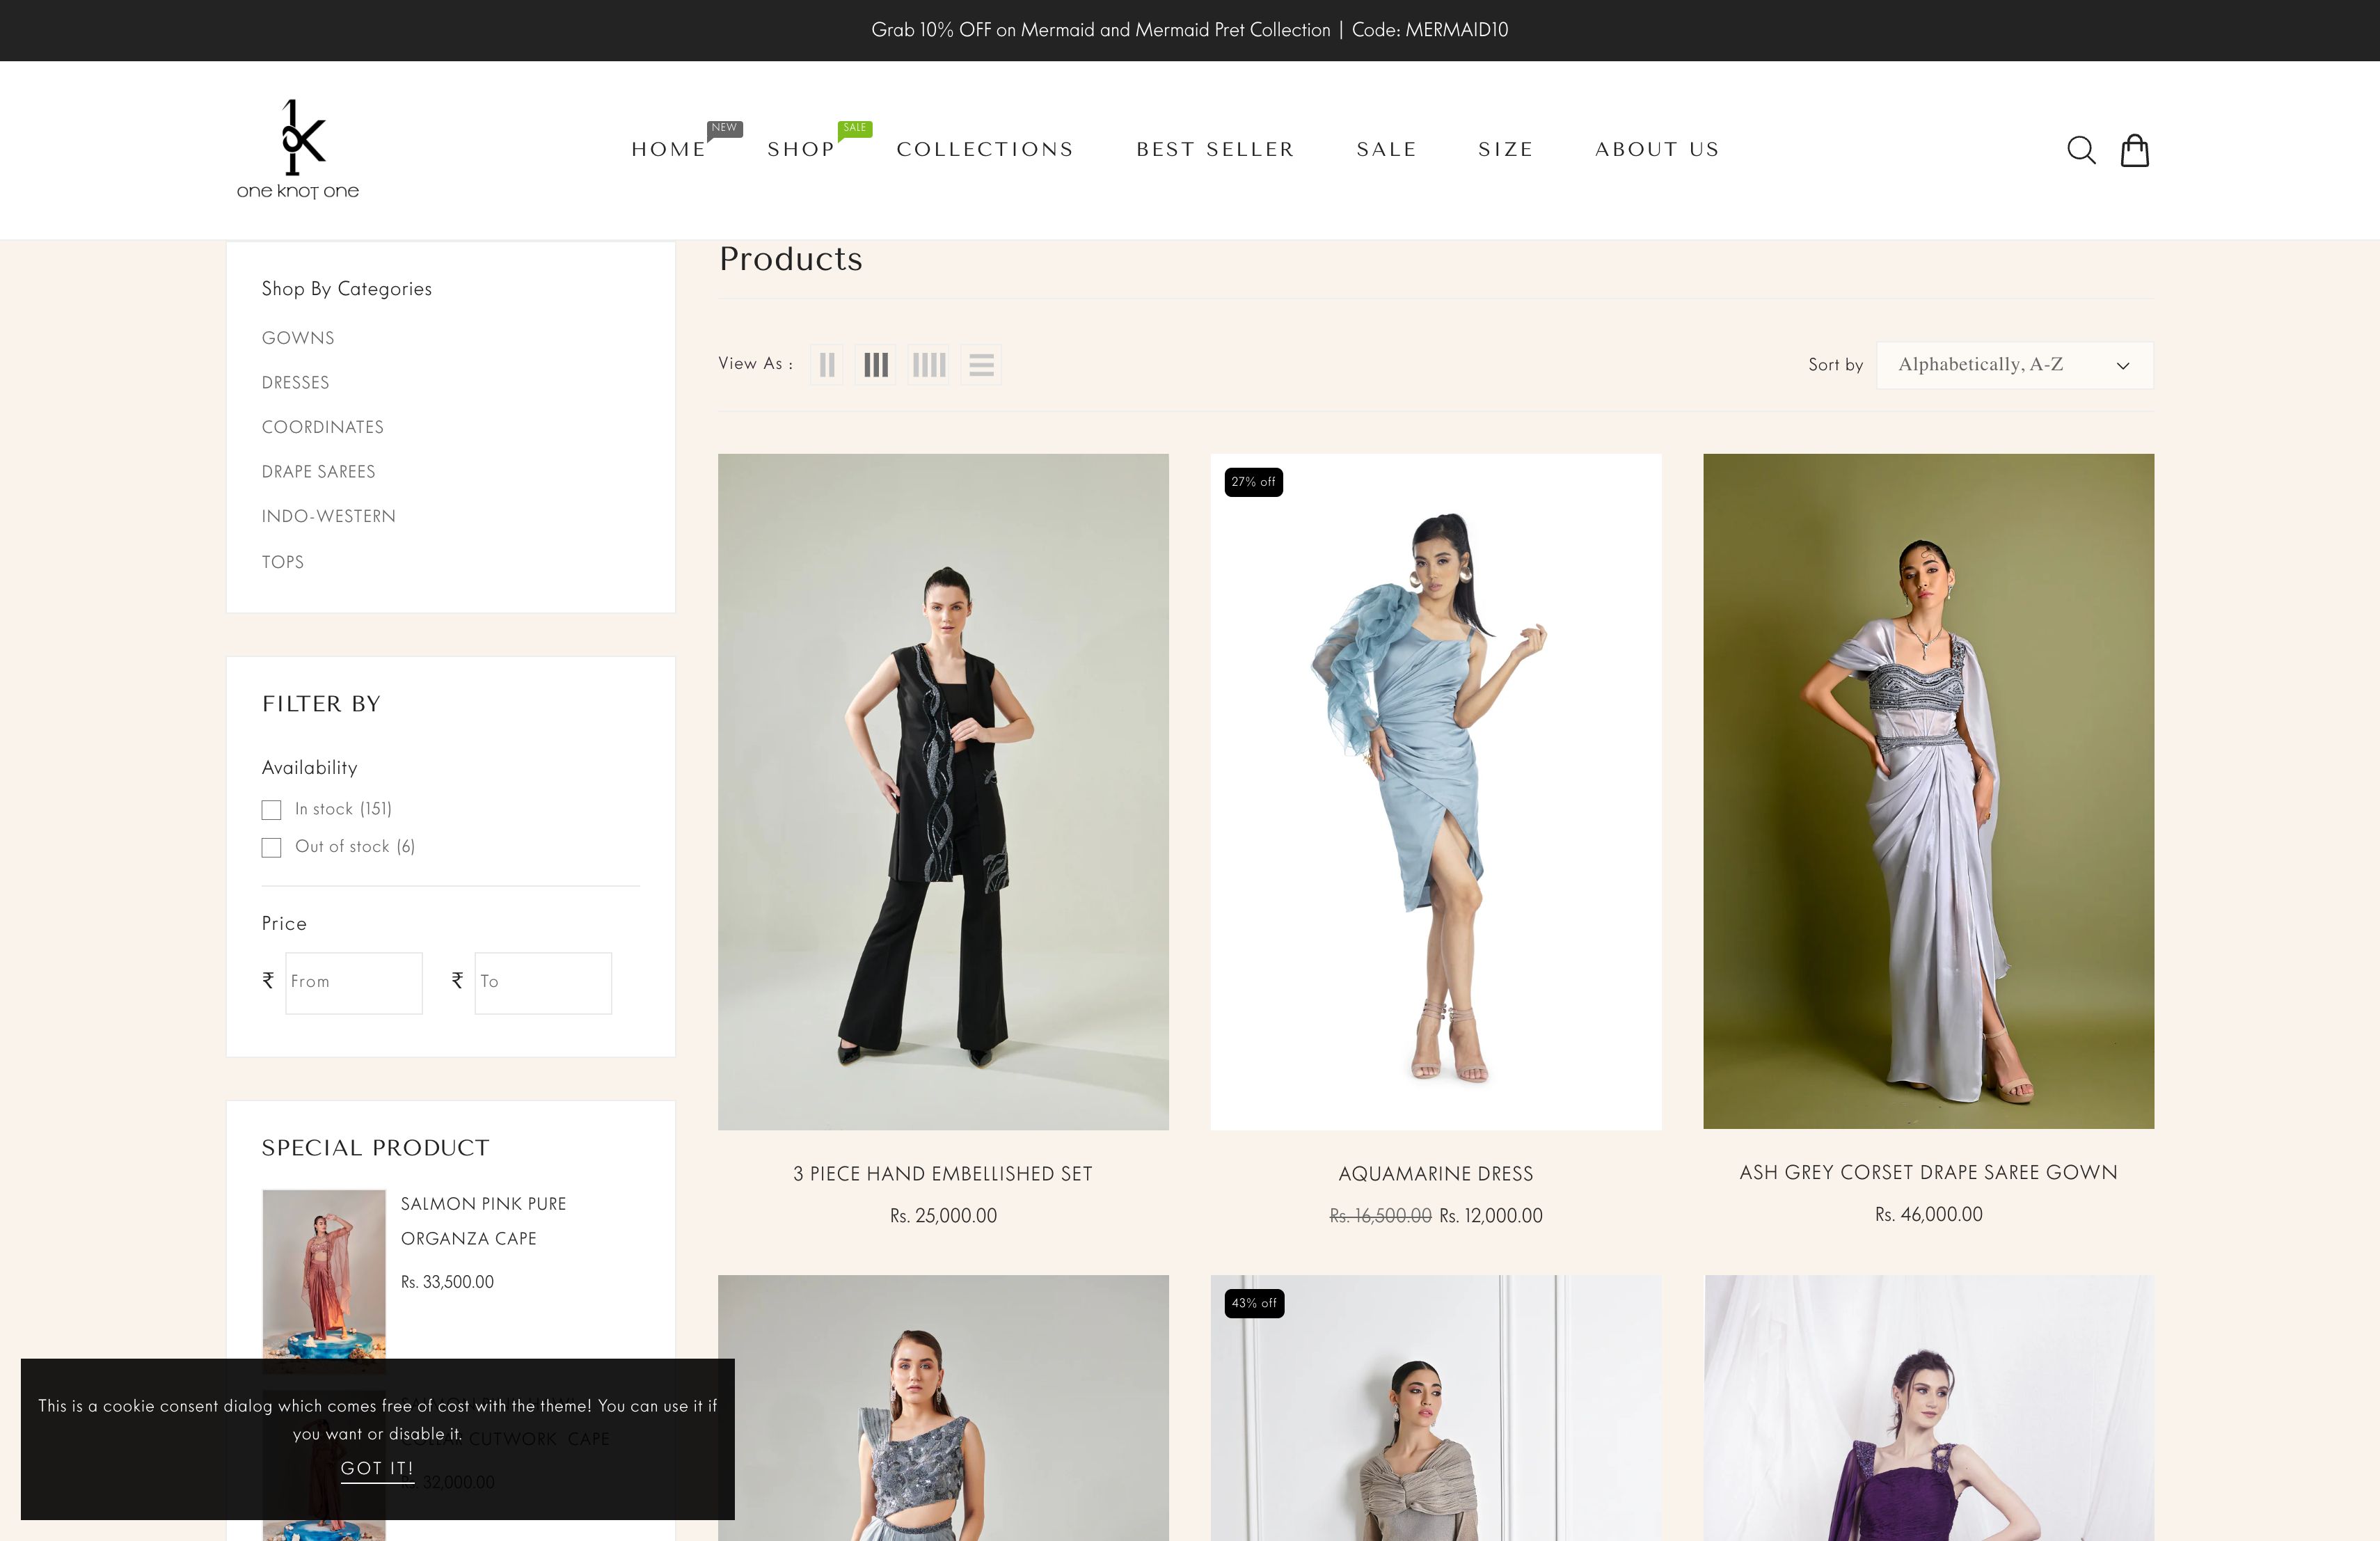Viewport: 2380px width, 1541px height.
Task: Switch to list view layout
Action: coord(981,365)
